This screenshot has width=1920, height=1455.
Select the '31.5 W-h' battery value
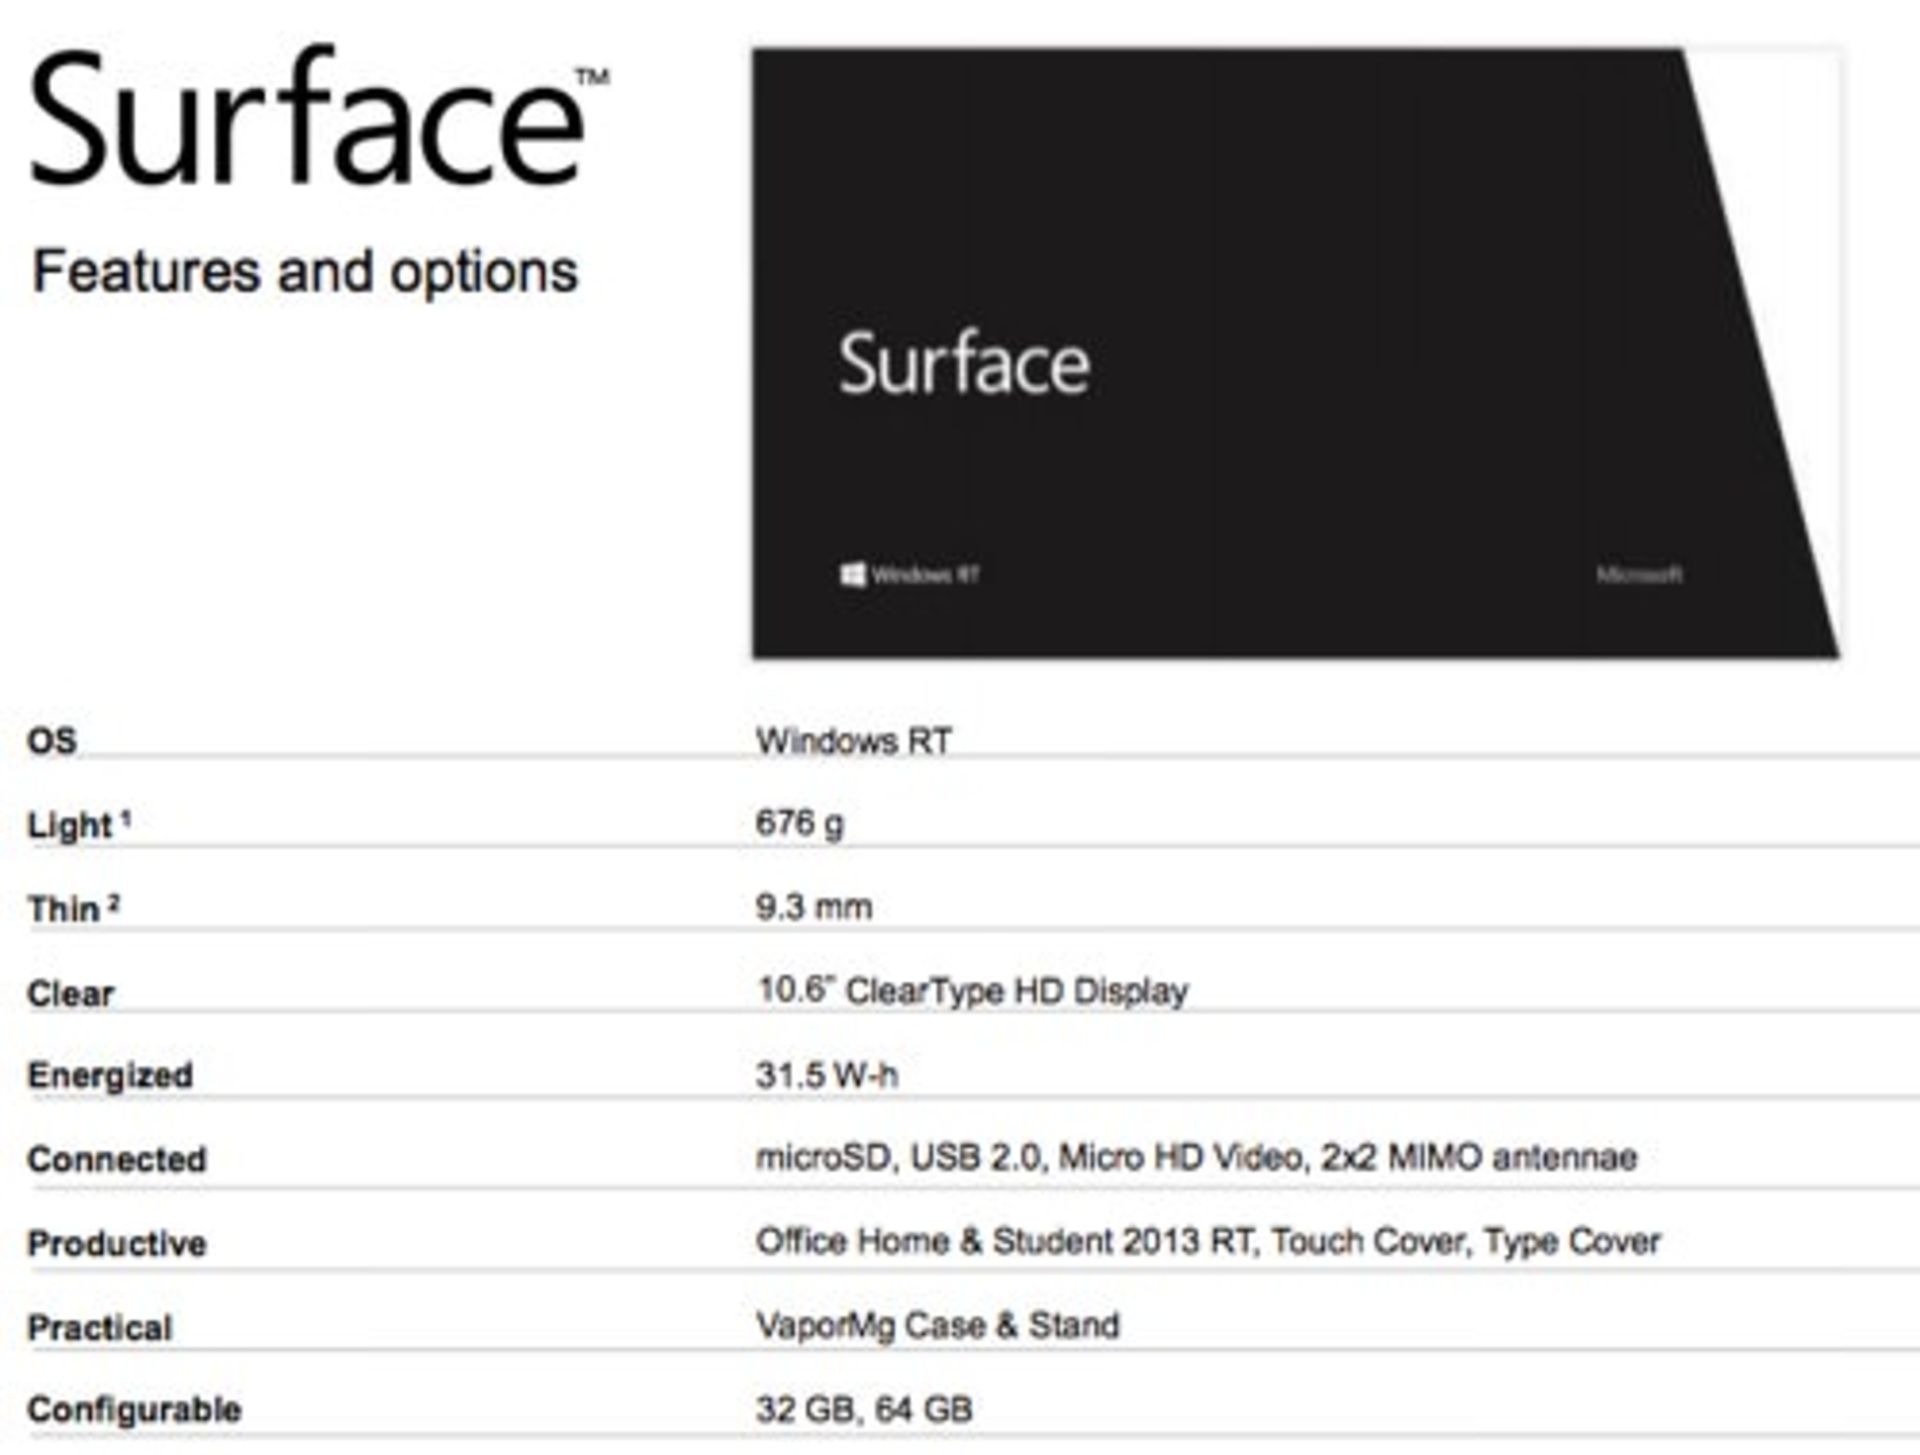[827, 1075]
